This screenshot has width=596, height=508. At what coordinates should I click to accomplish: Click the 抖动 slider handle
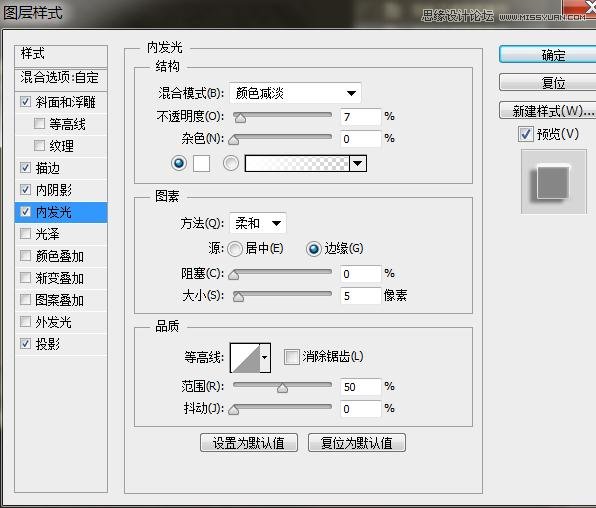tap(233, 410)
